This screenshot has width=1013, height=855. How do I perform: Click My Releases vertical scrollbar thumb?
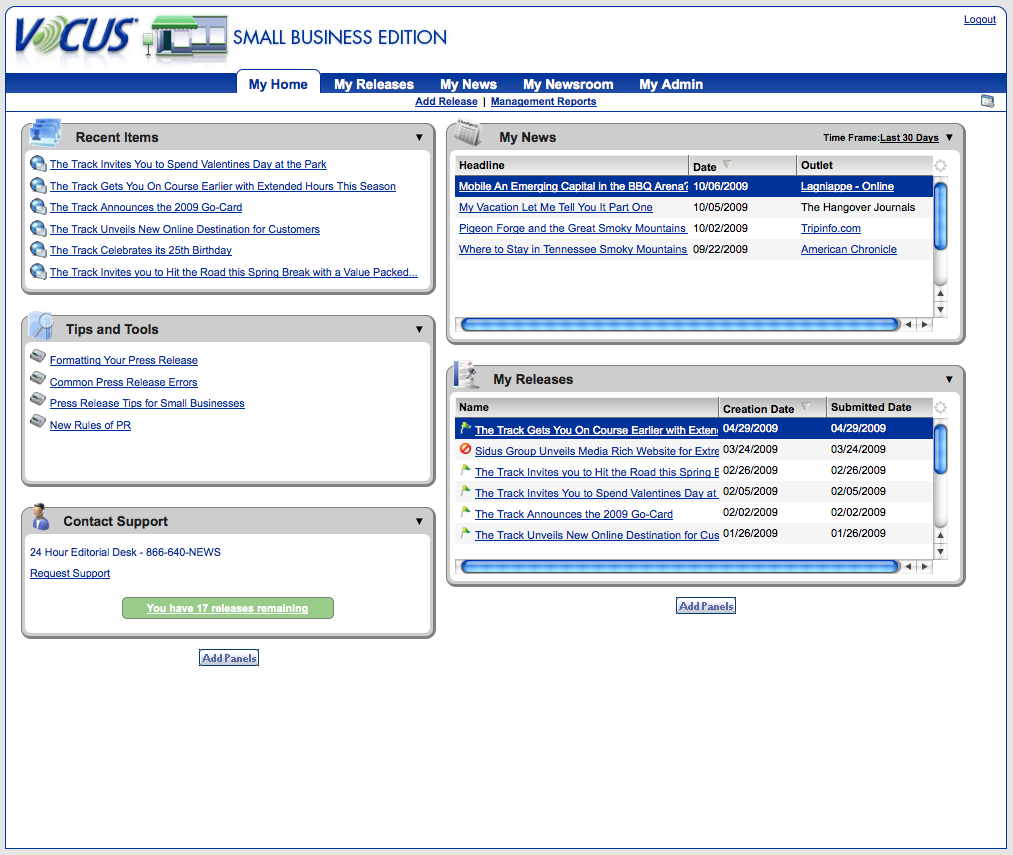(x=941, y=449)
